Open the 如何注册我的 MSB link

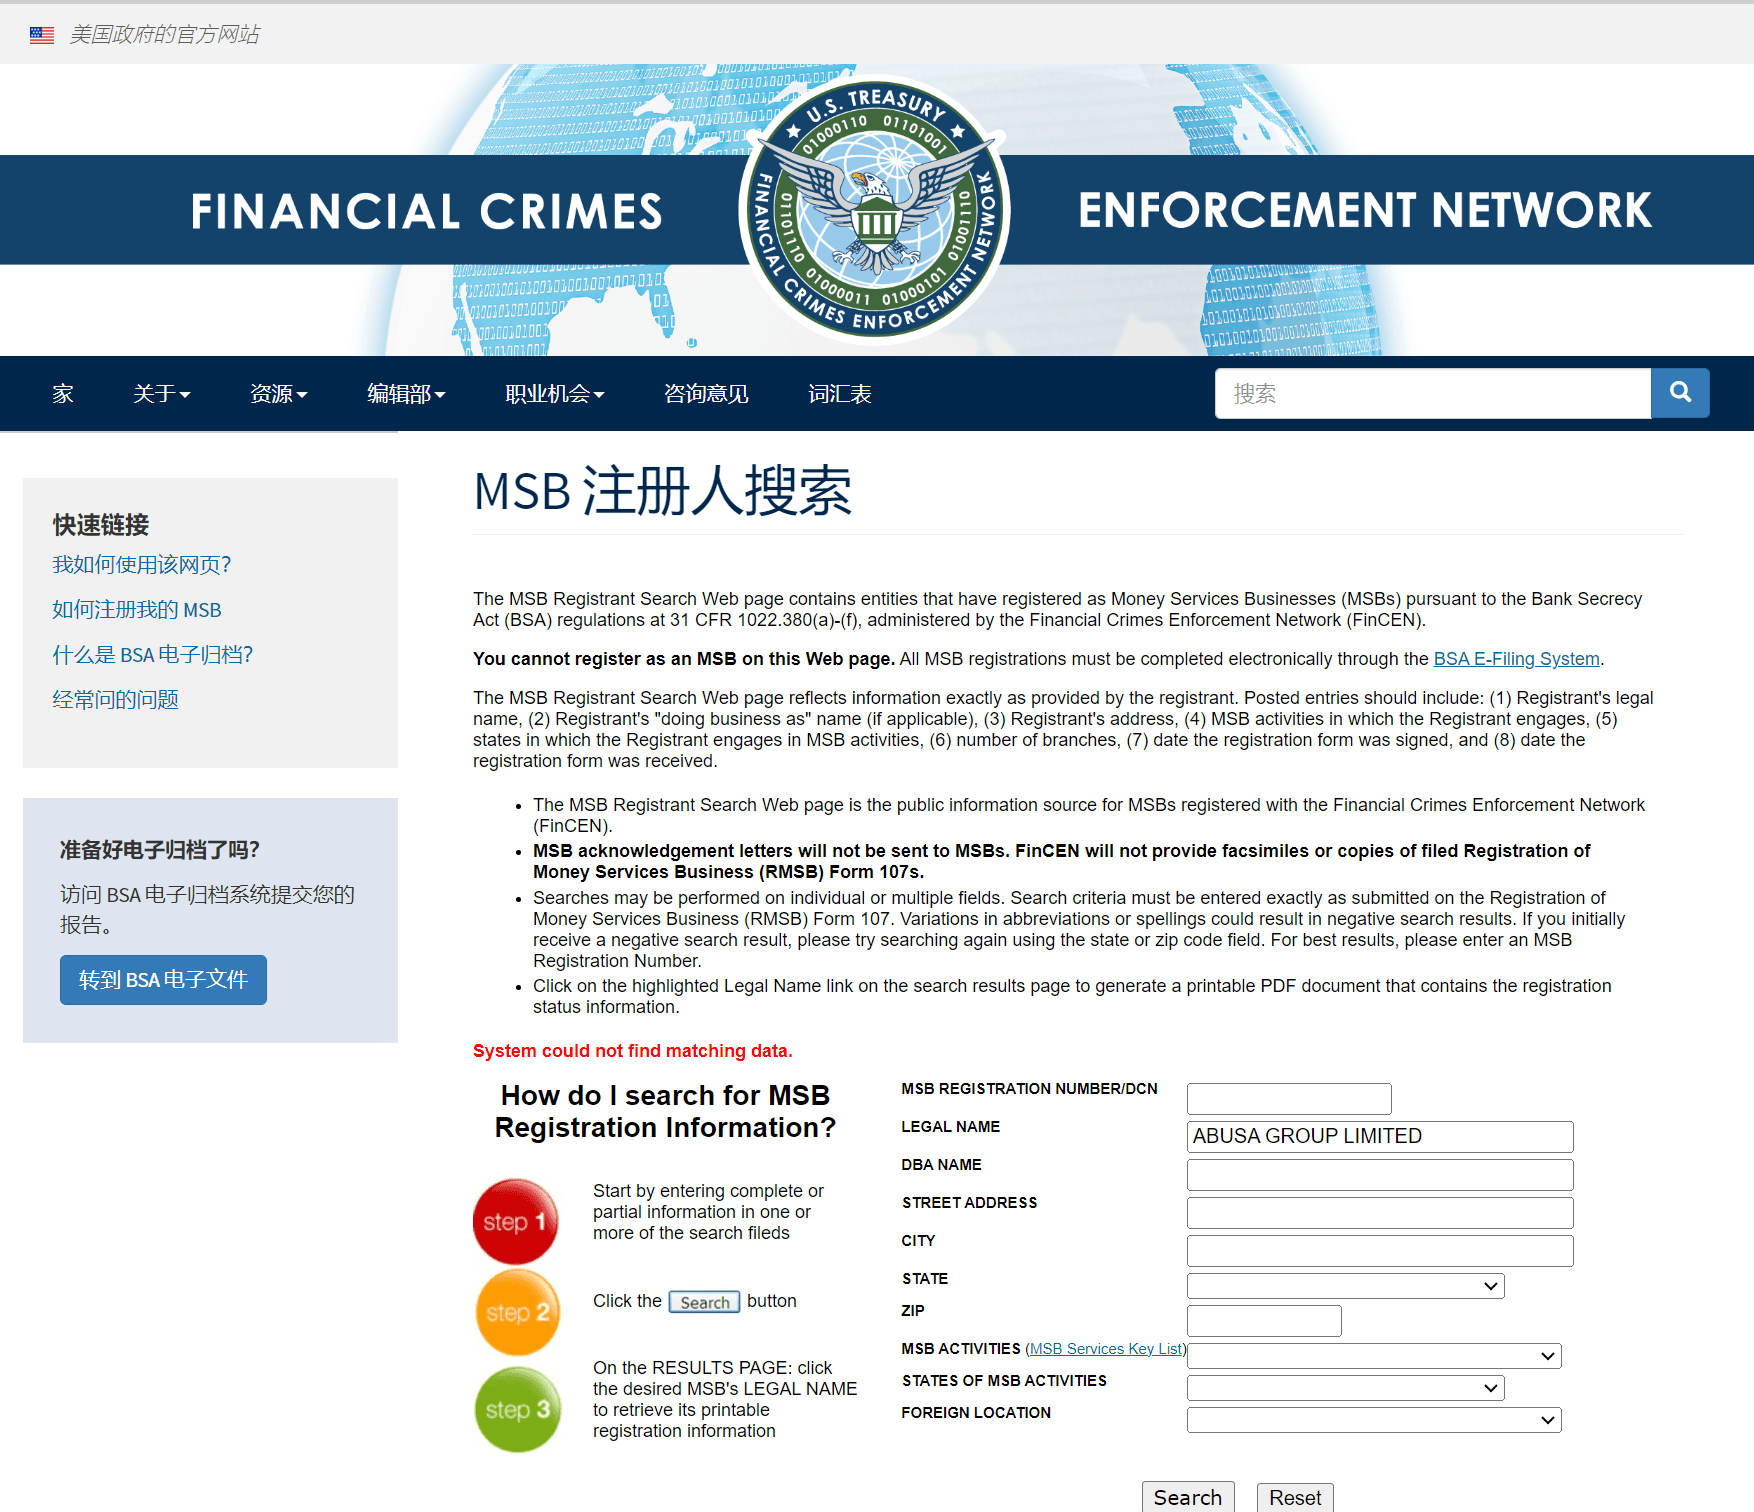pyautogui.click(x=137, y=610)
